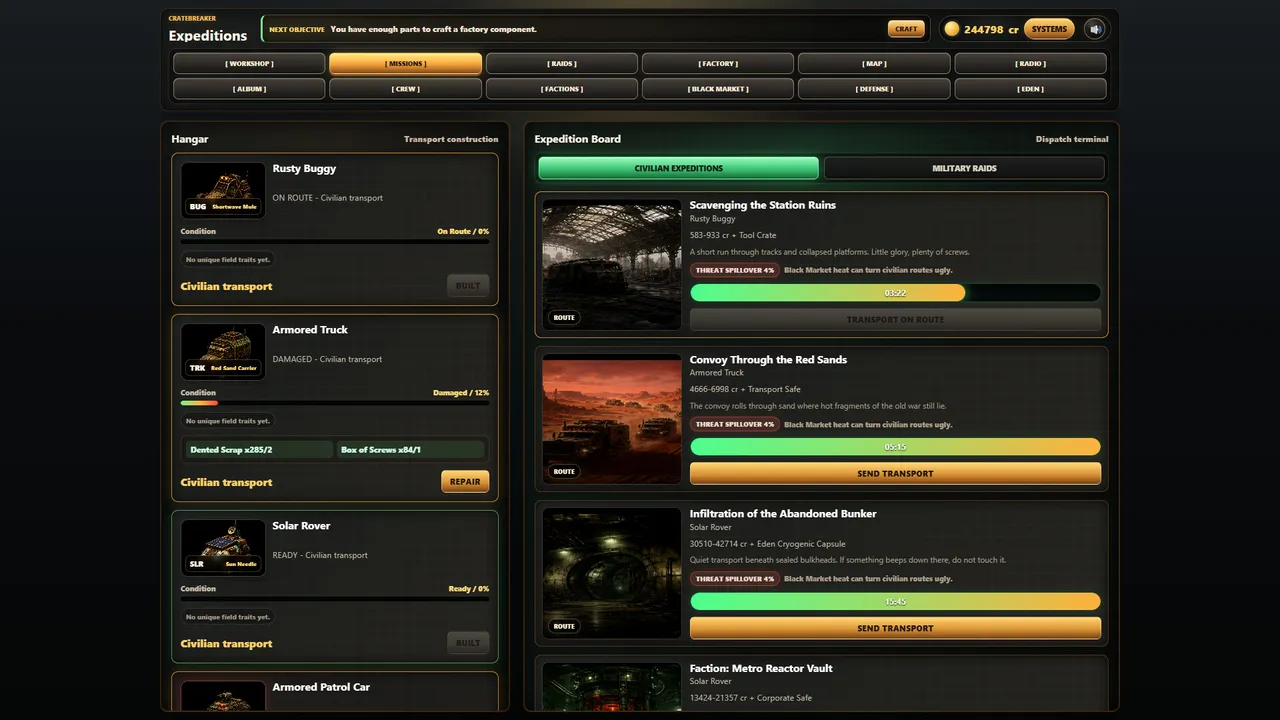Open the Defense tab
The width and height of the screenshot is (1280, 720).
(x=874, y=88)
